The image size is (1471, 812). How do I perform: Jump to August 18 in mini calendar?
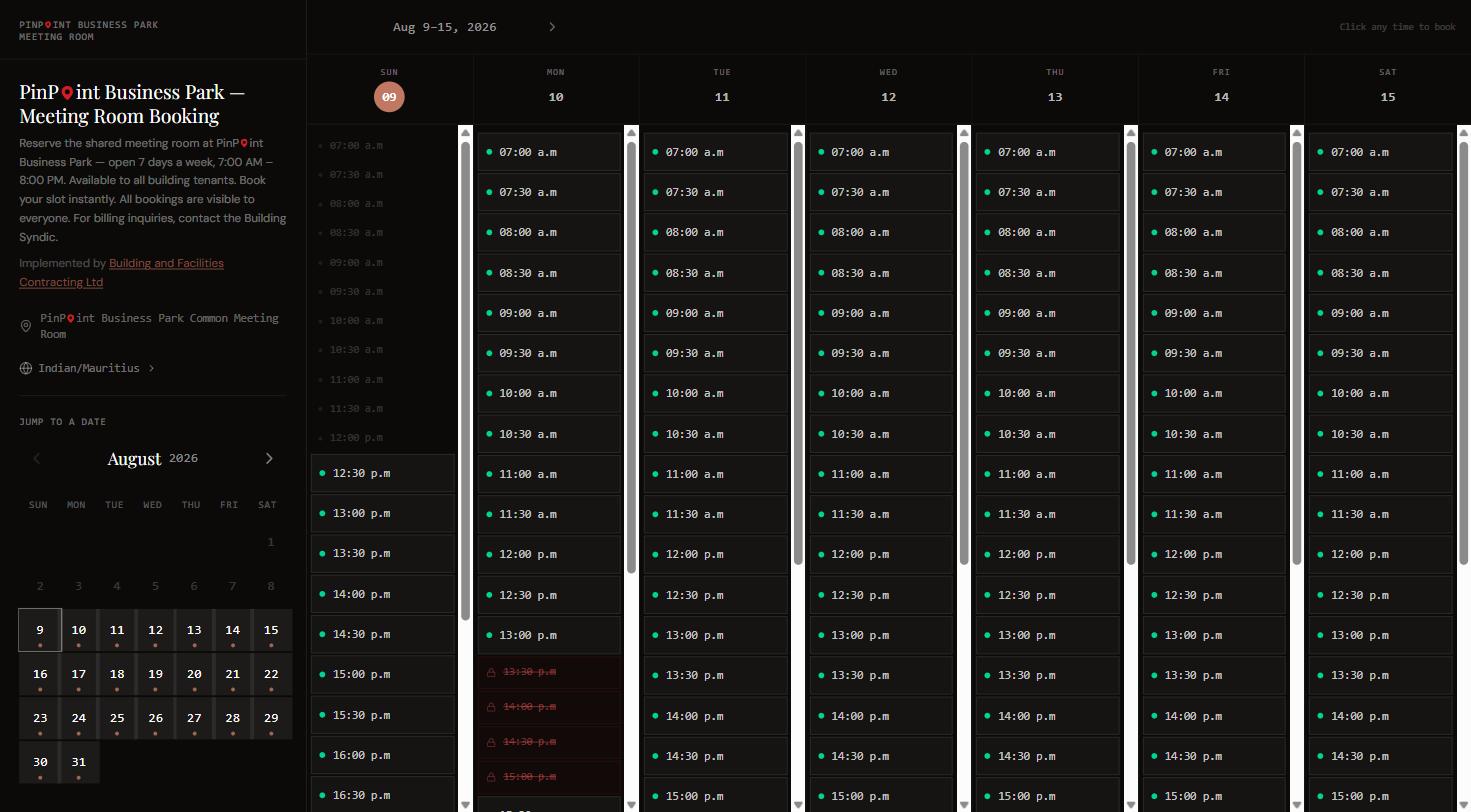[x=117, y=674]
